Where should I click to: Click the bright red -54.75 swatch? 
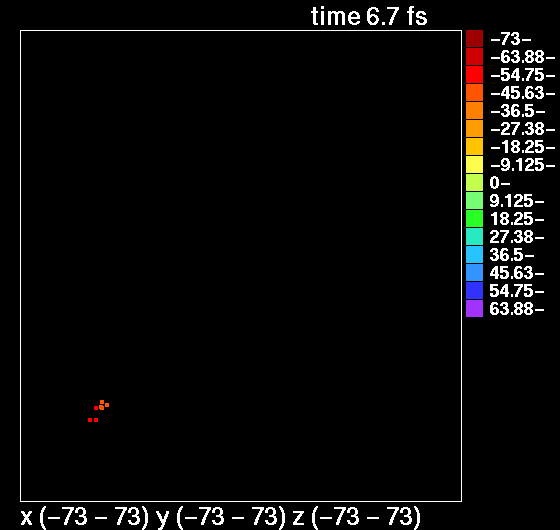pyautogui.click(x=474, y=75)
